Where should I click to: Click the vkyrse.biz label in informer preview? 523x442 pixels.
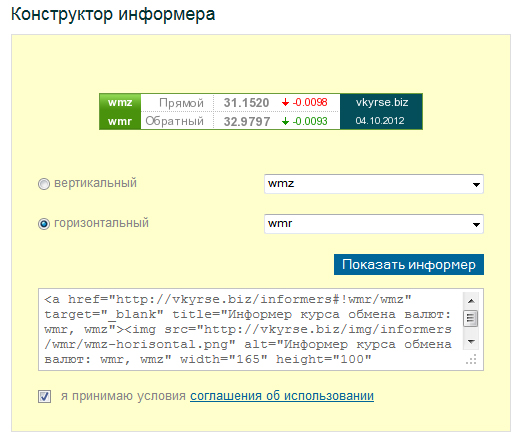point(382,102)
